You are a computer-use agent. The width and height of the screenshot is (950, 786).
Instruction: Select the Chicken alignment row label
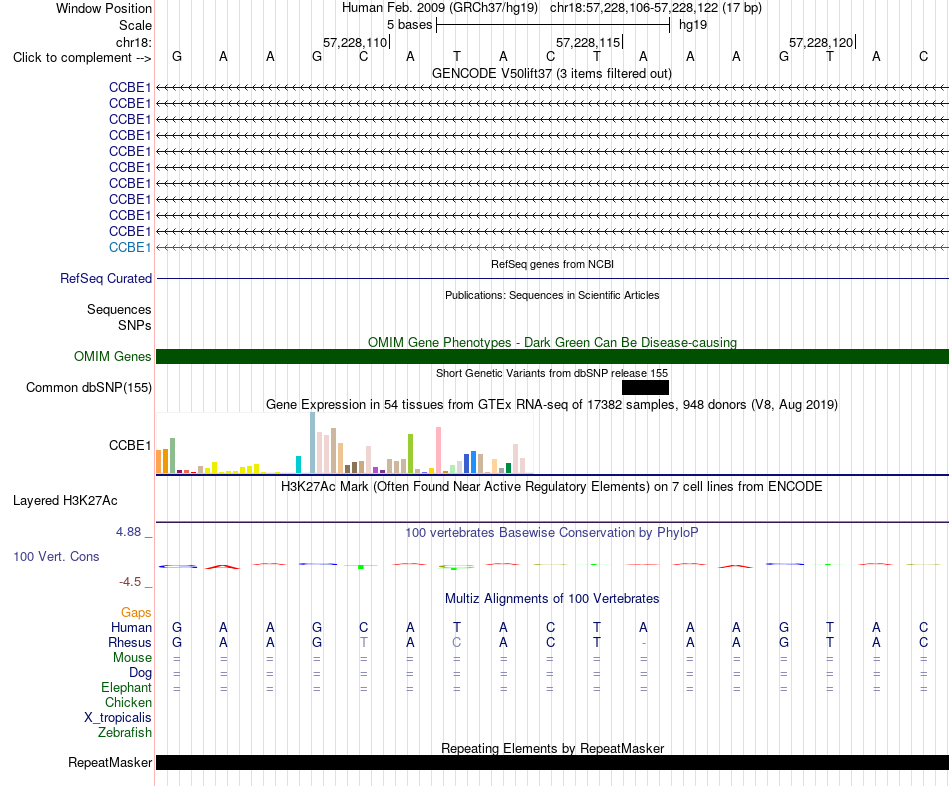pos(128,702)
